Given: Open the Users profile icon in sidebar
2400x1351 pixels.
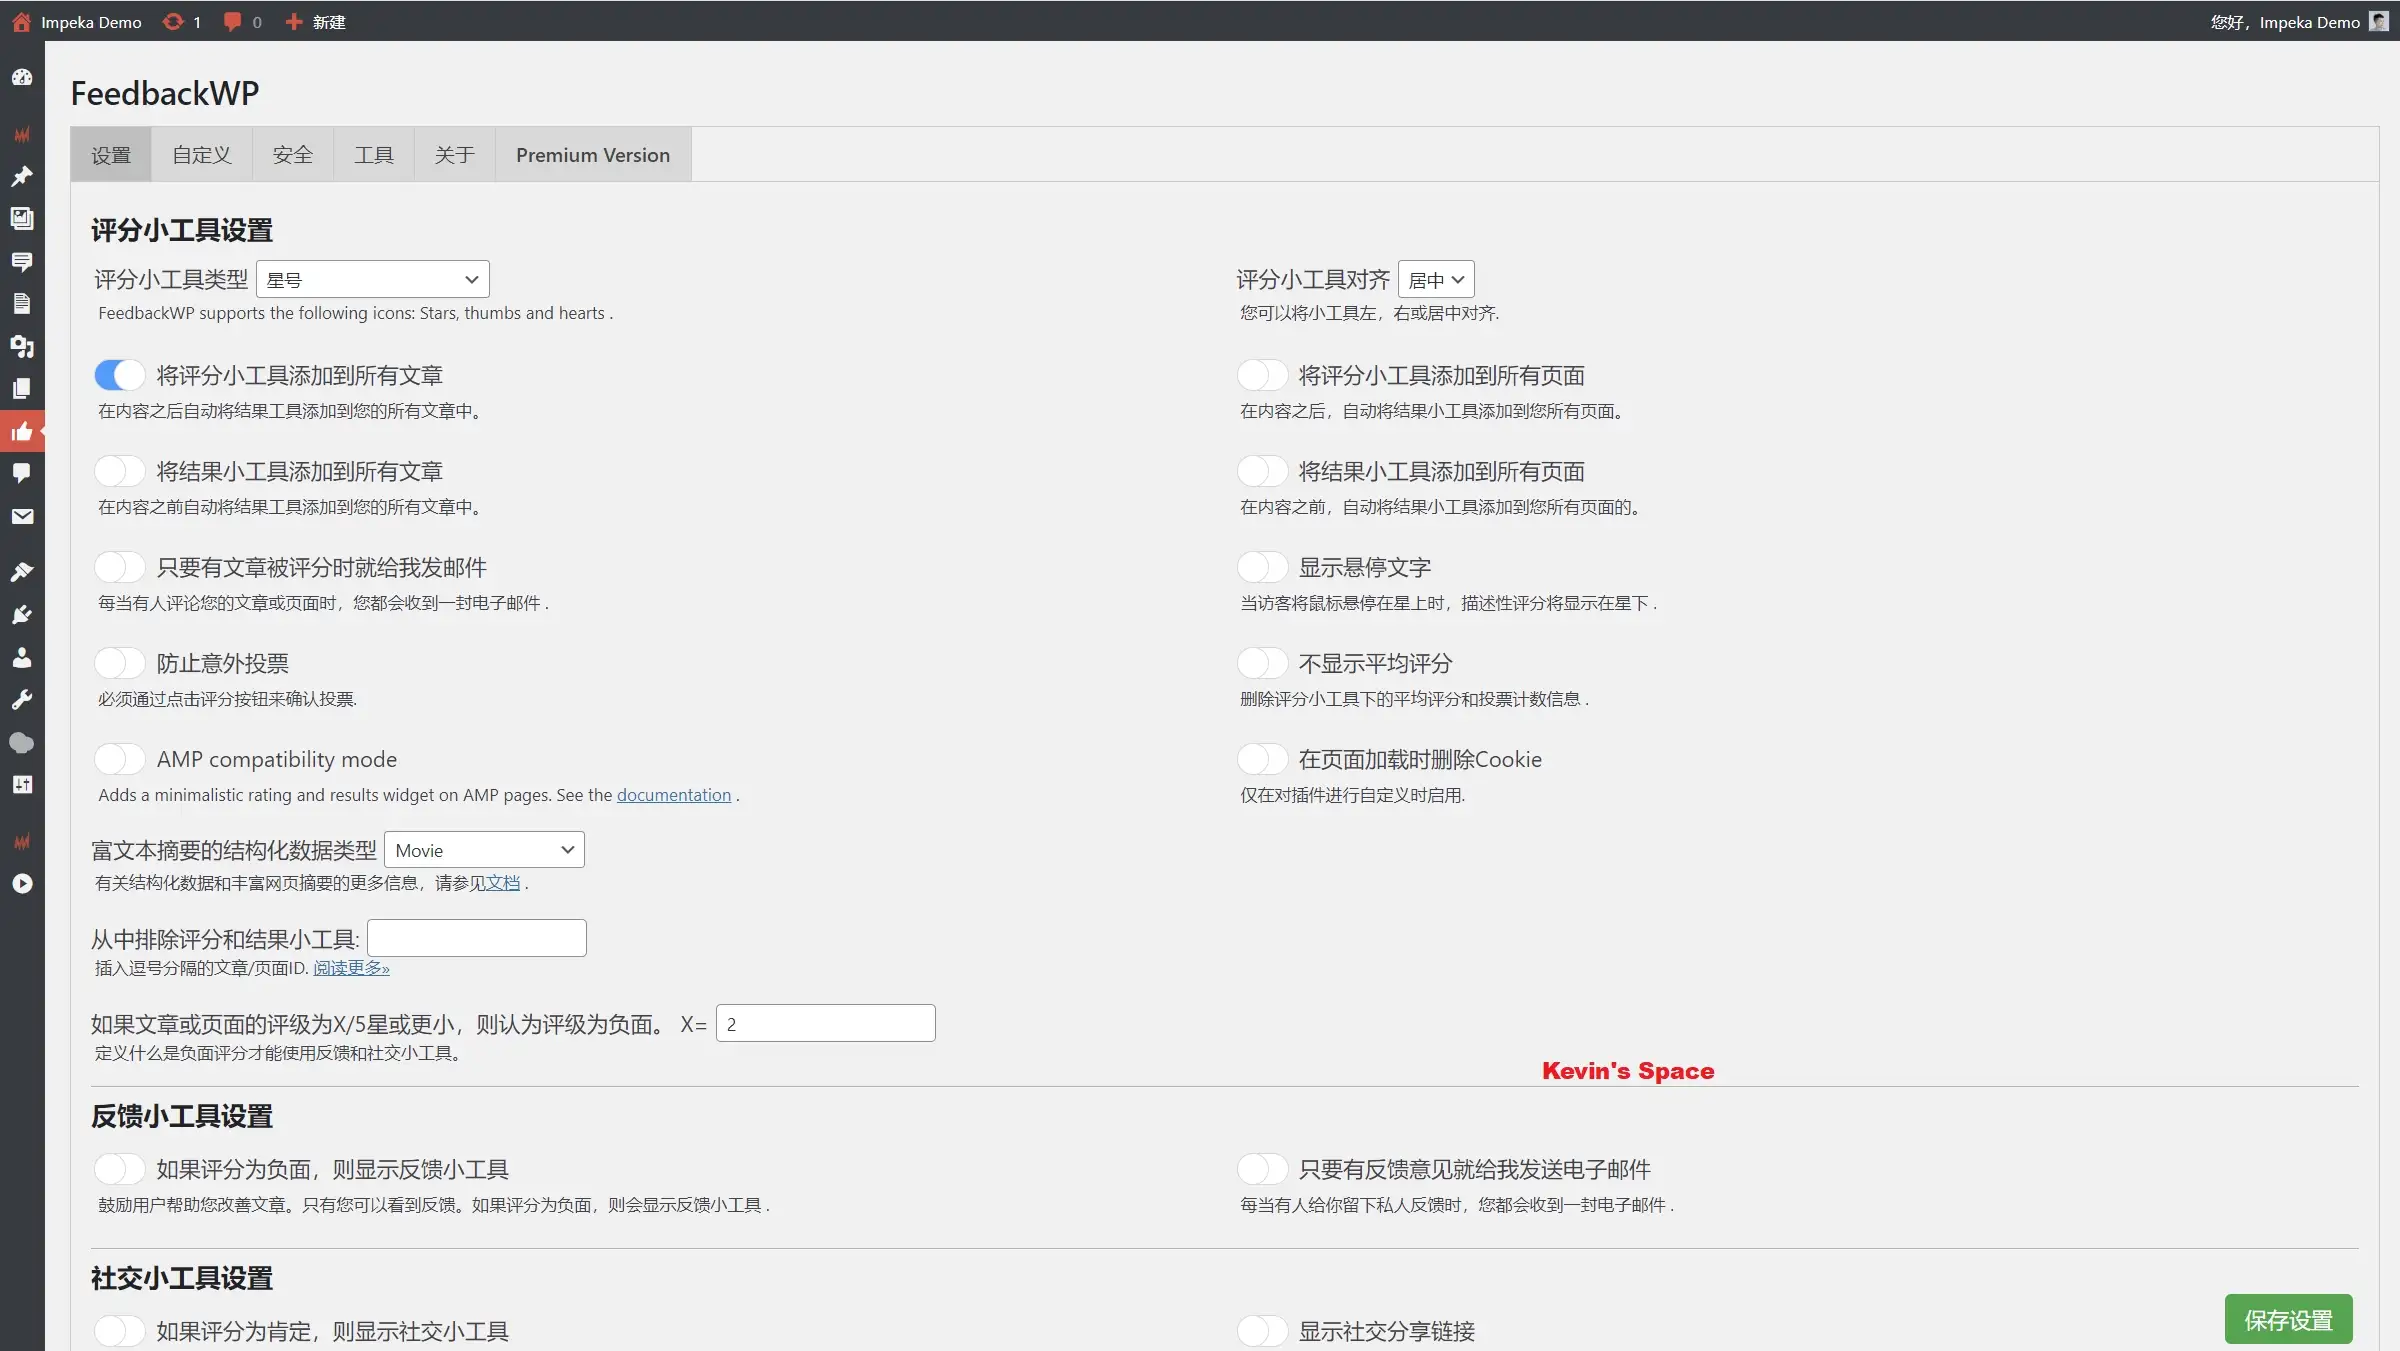Looking at the screenshot, I should [22, 657].
